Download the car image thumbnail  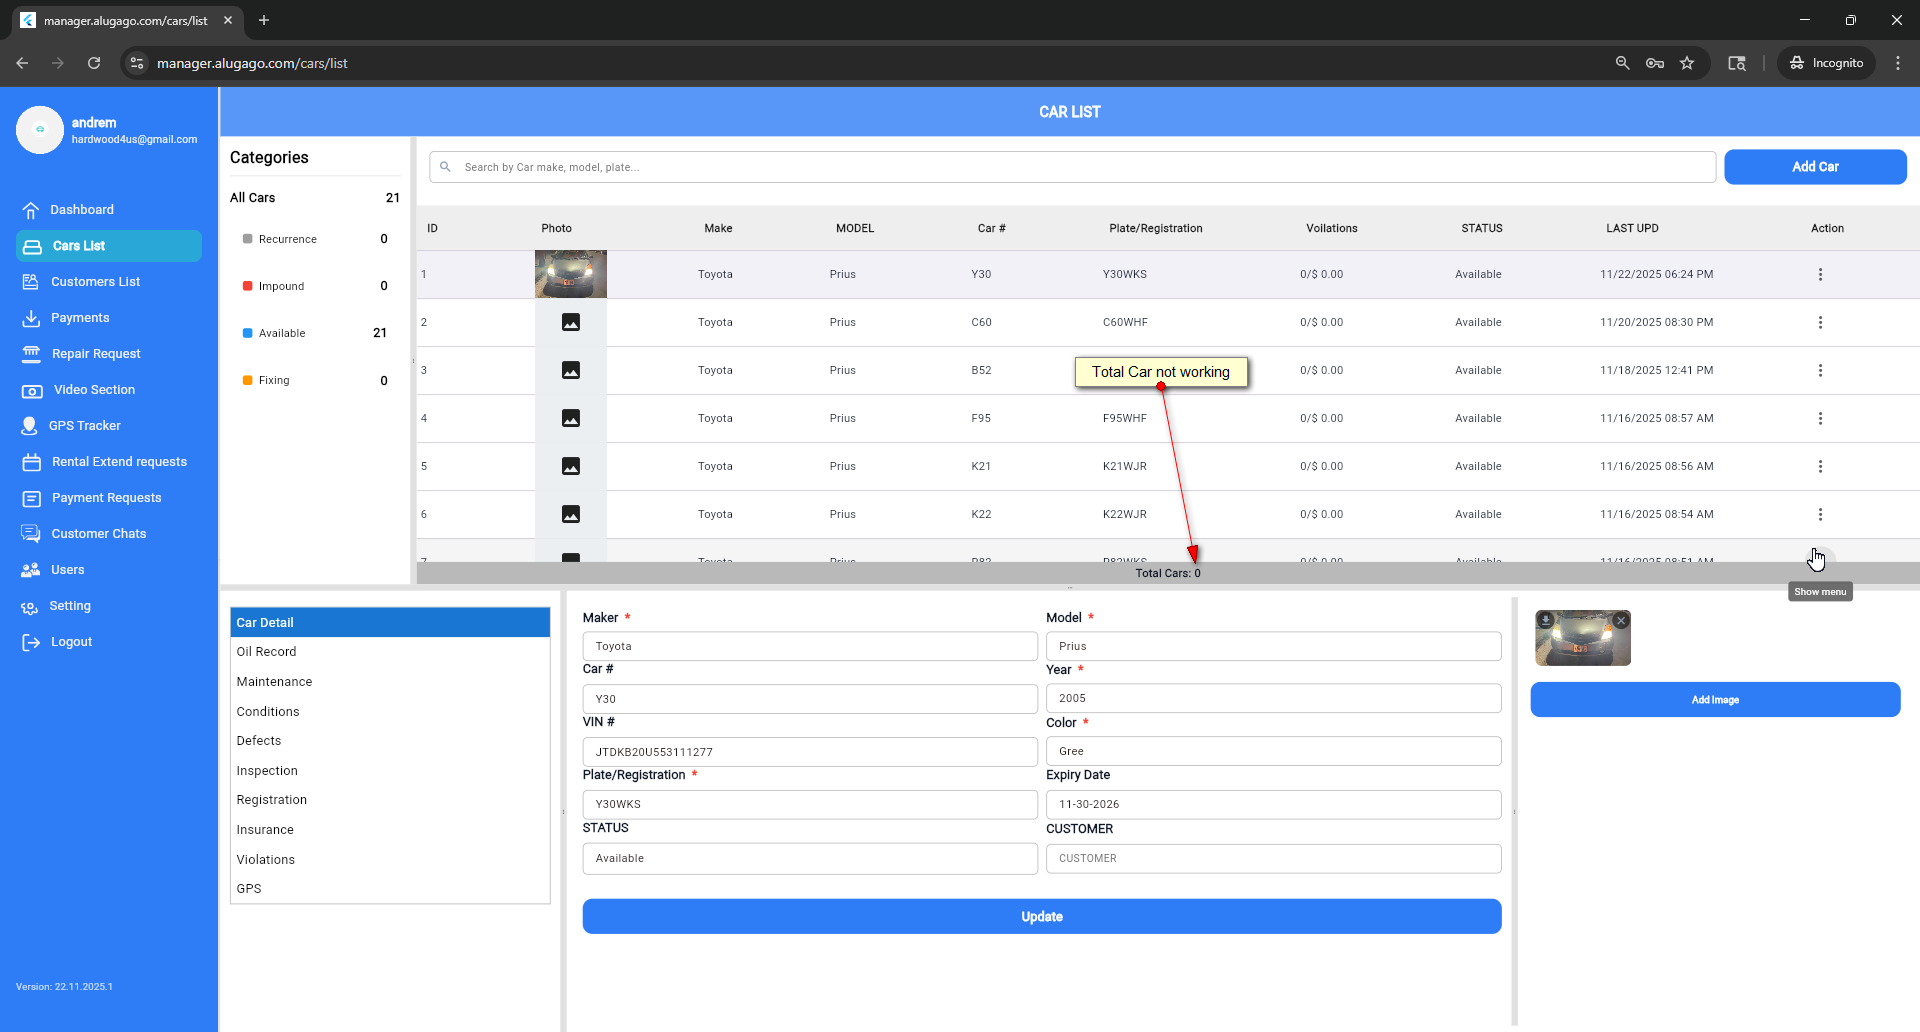click(1545, 620)
